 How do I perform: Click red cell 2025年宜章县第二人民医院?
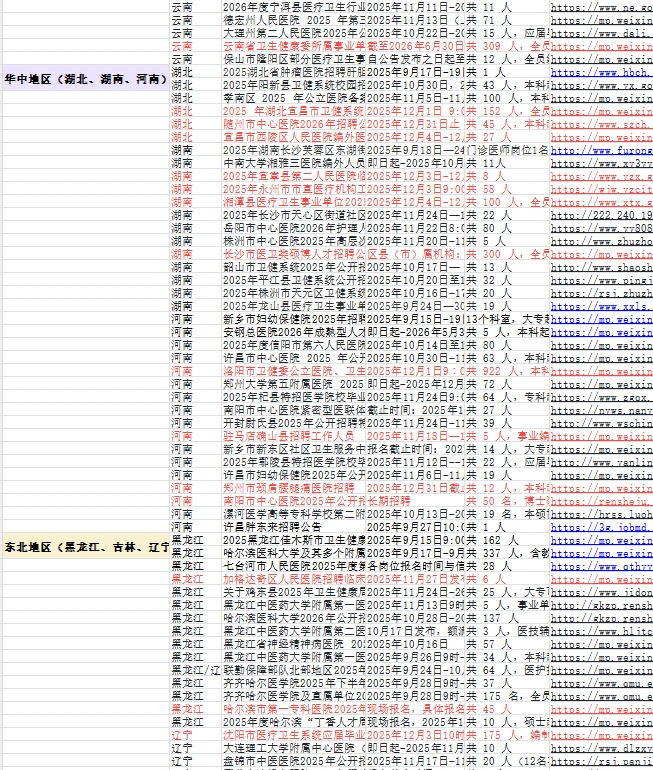[294, 176]
